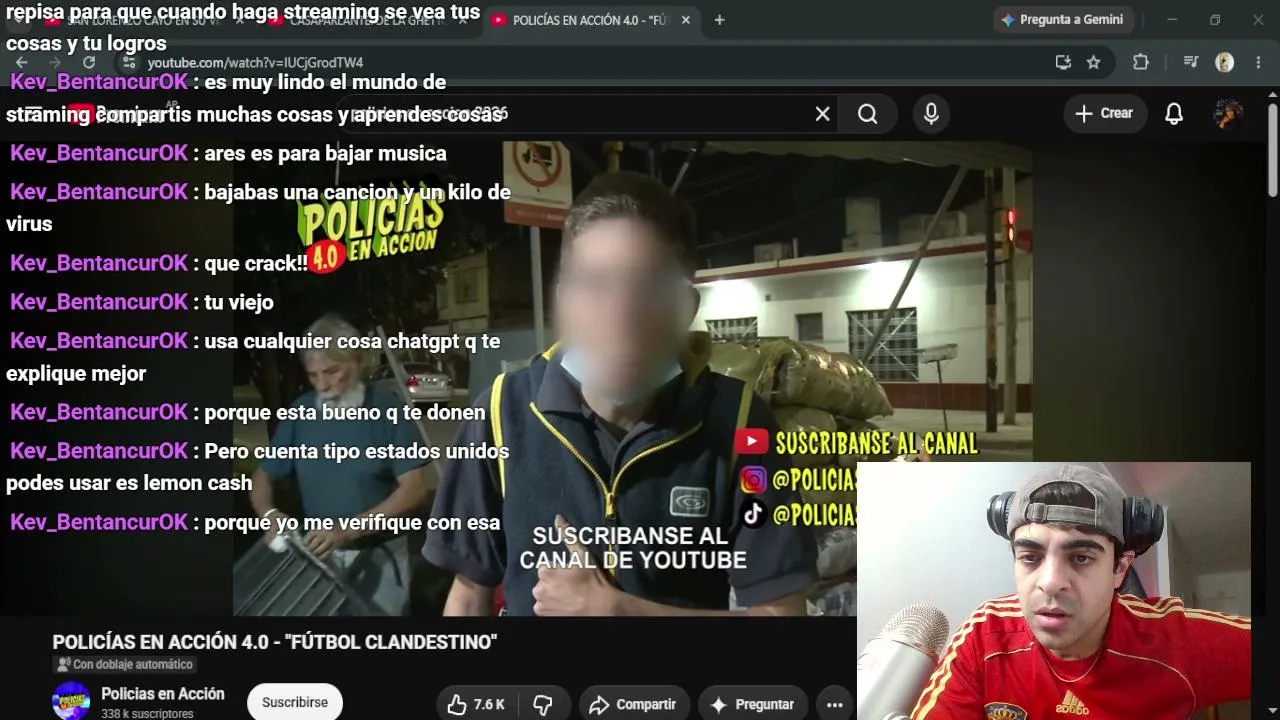Open a new browser tab
Screen dimensions: 1280x720
[719, 20]
